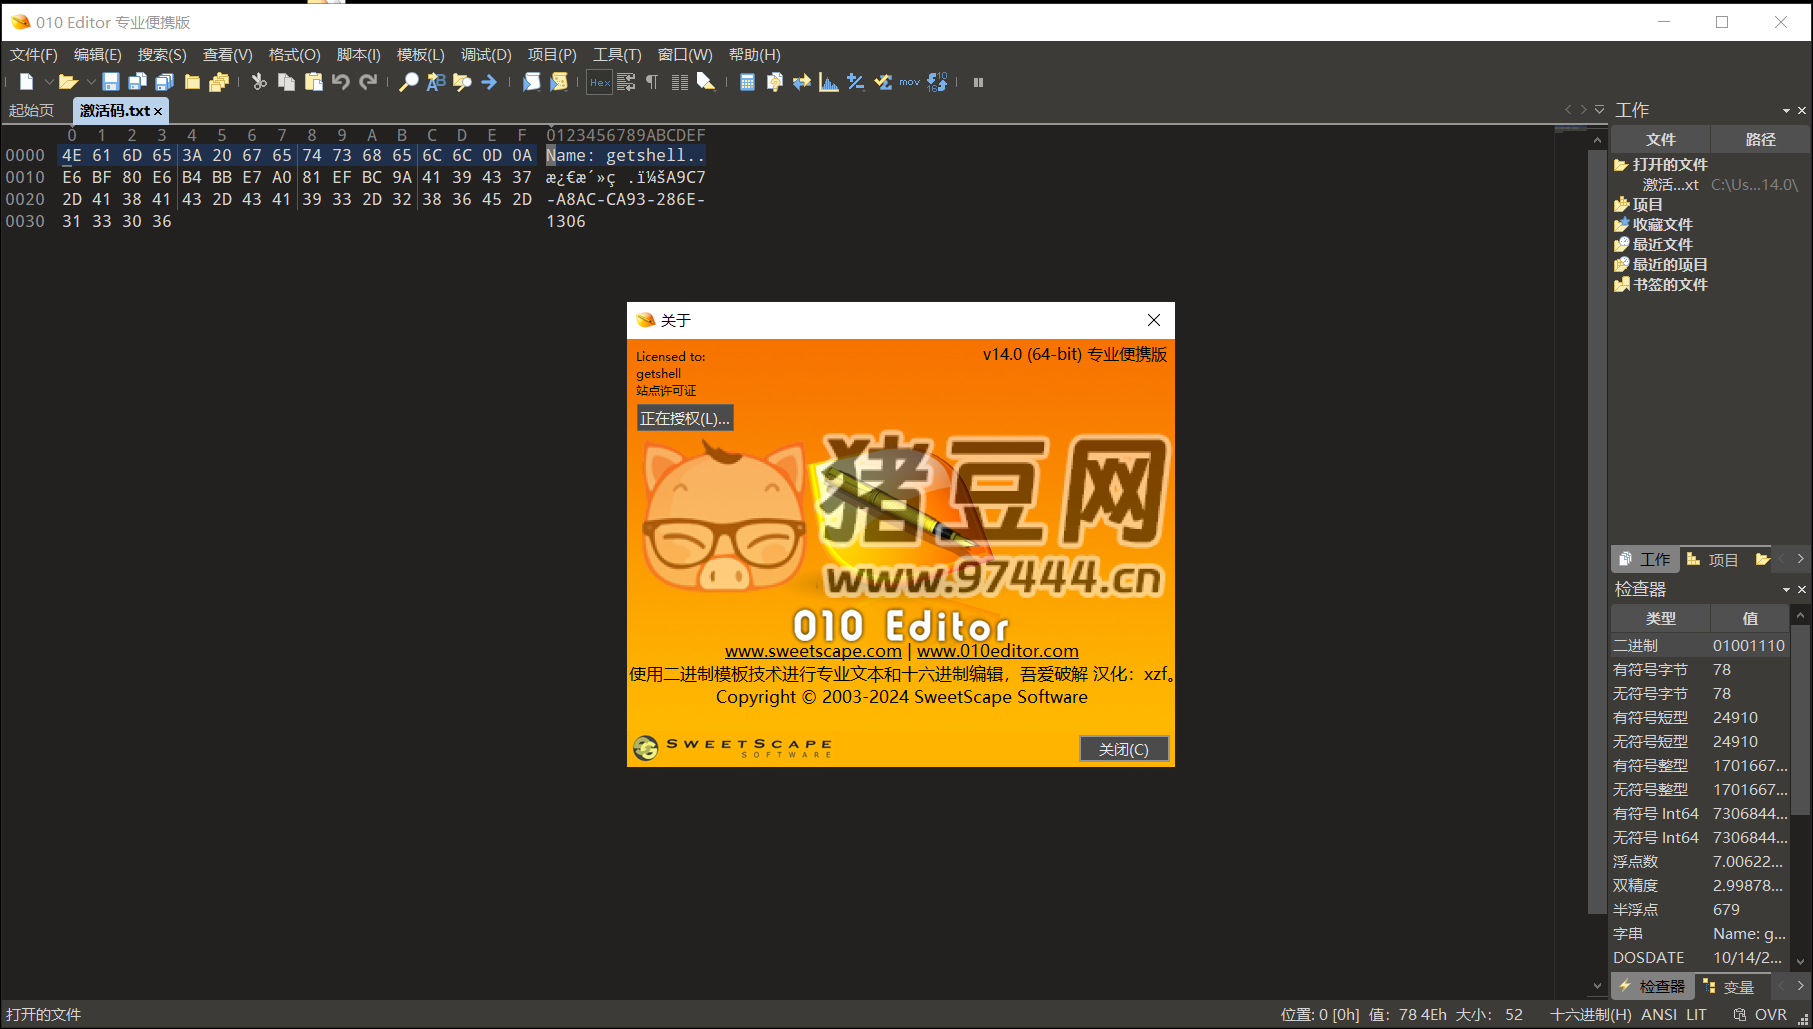
Task: Click the Cut scissors icon
Action: pyautogui.click(x=259, y=82)
